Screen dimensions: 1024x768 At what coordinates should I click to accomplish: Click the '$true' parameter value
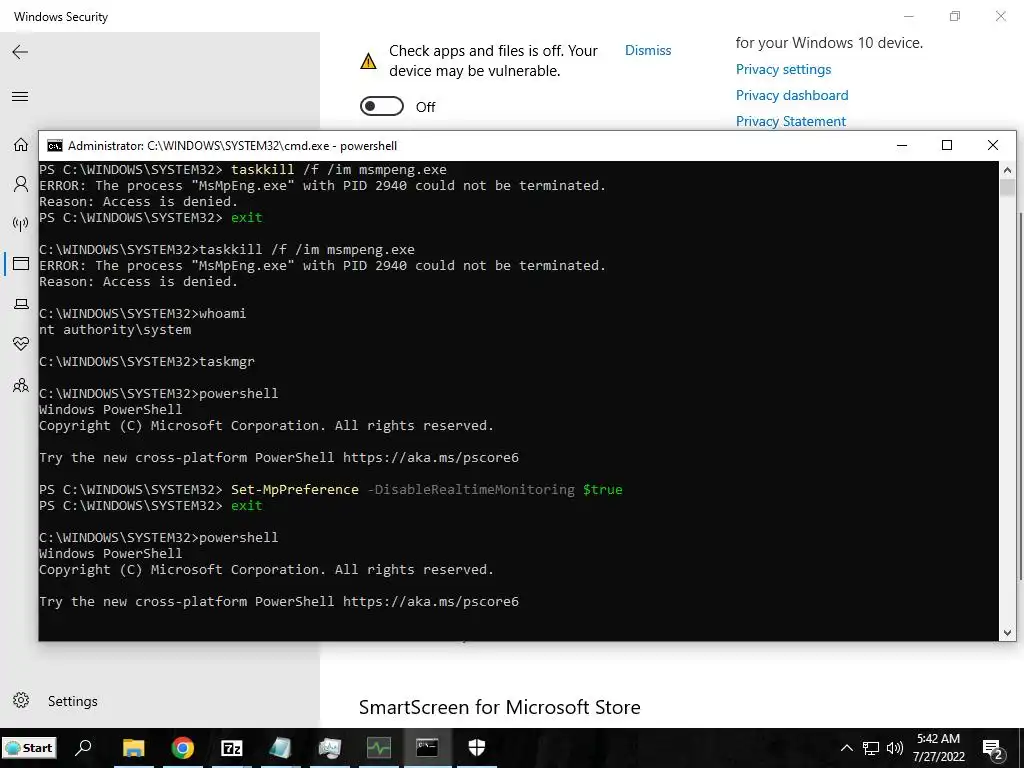(x=603, y=490)
